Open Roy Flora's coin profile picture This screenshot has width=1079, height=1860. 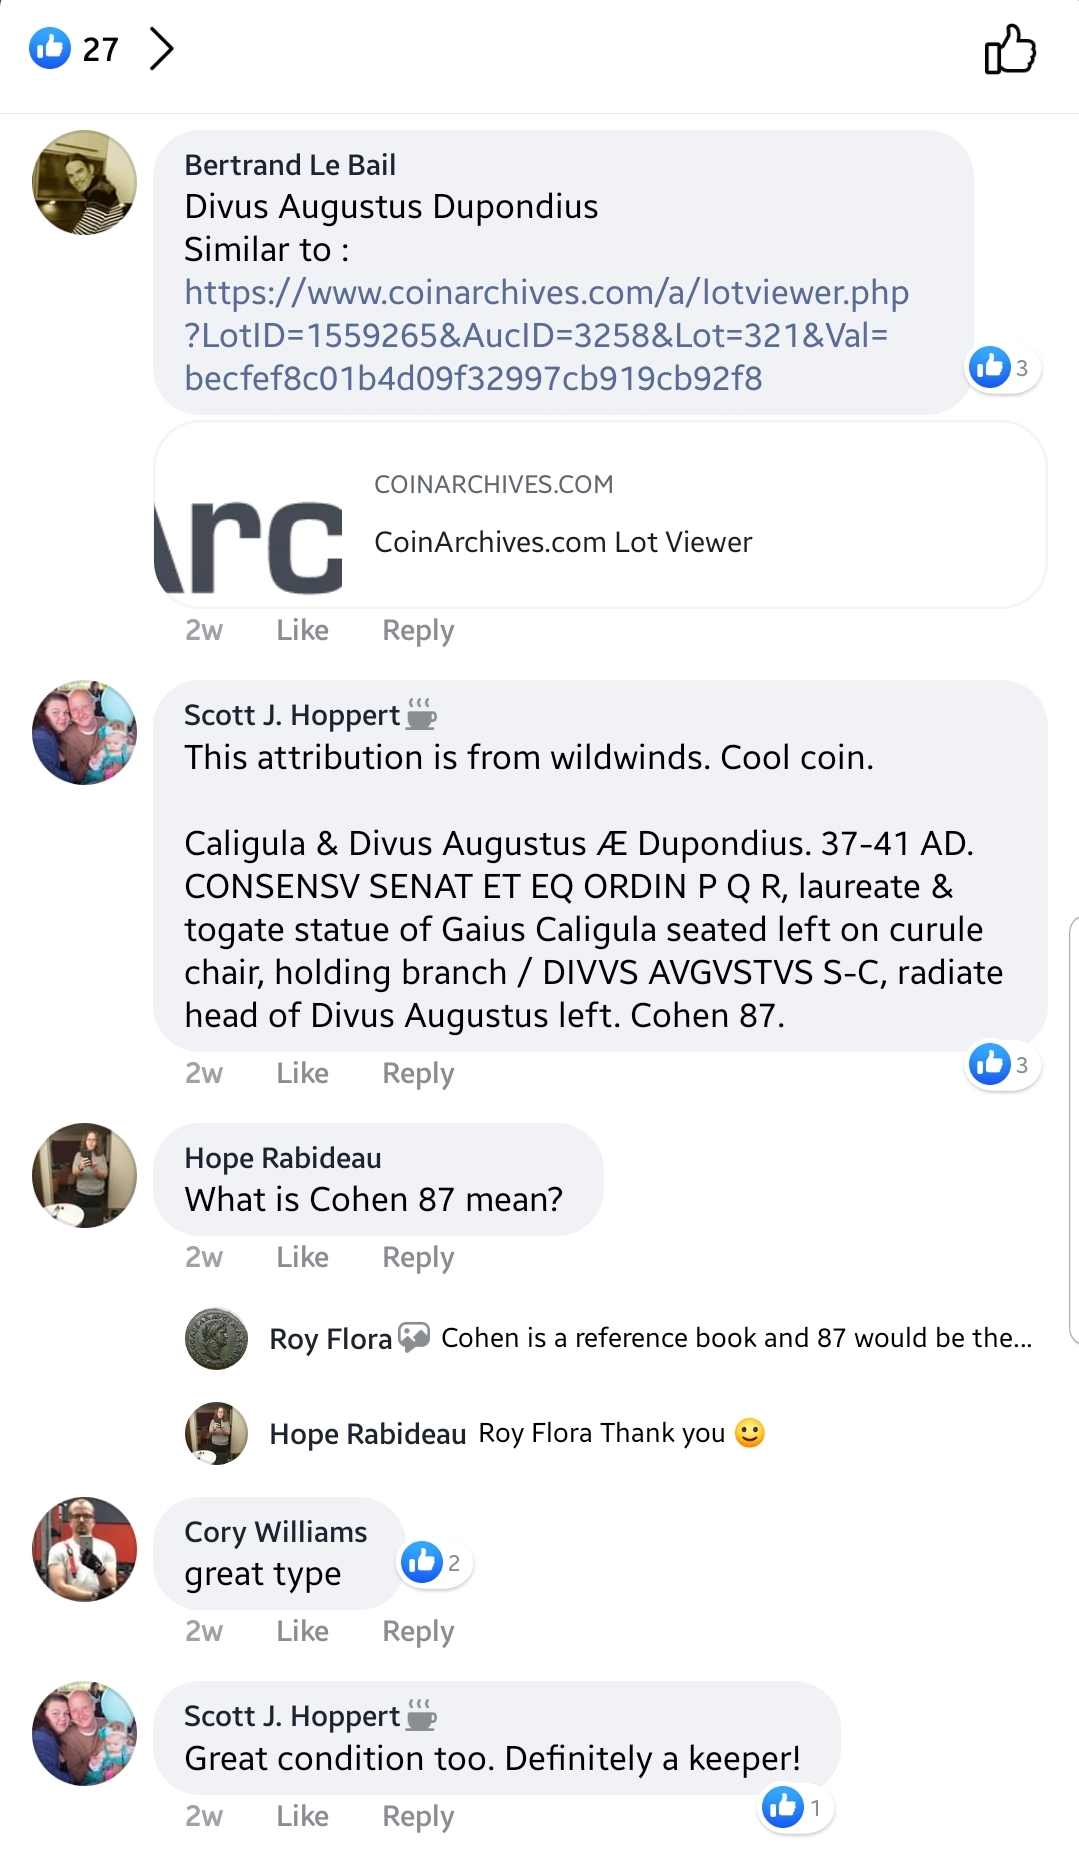pos(216,1339)
